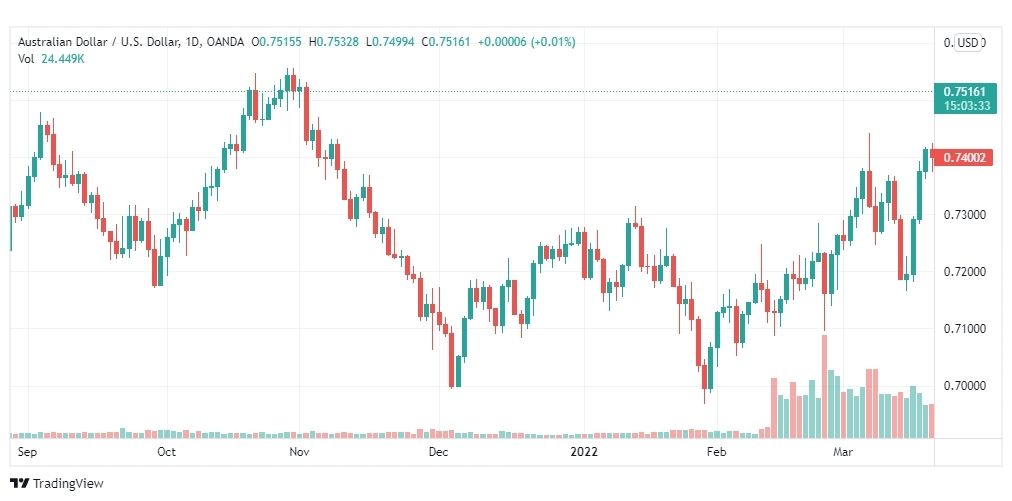Click the green 0.75161 current price label
1012x501 pixels.
tap(965, 92)
